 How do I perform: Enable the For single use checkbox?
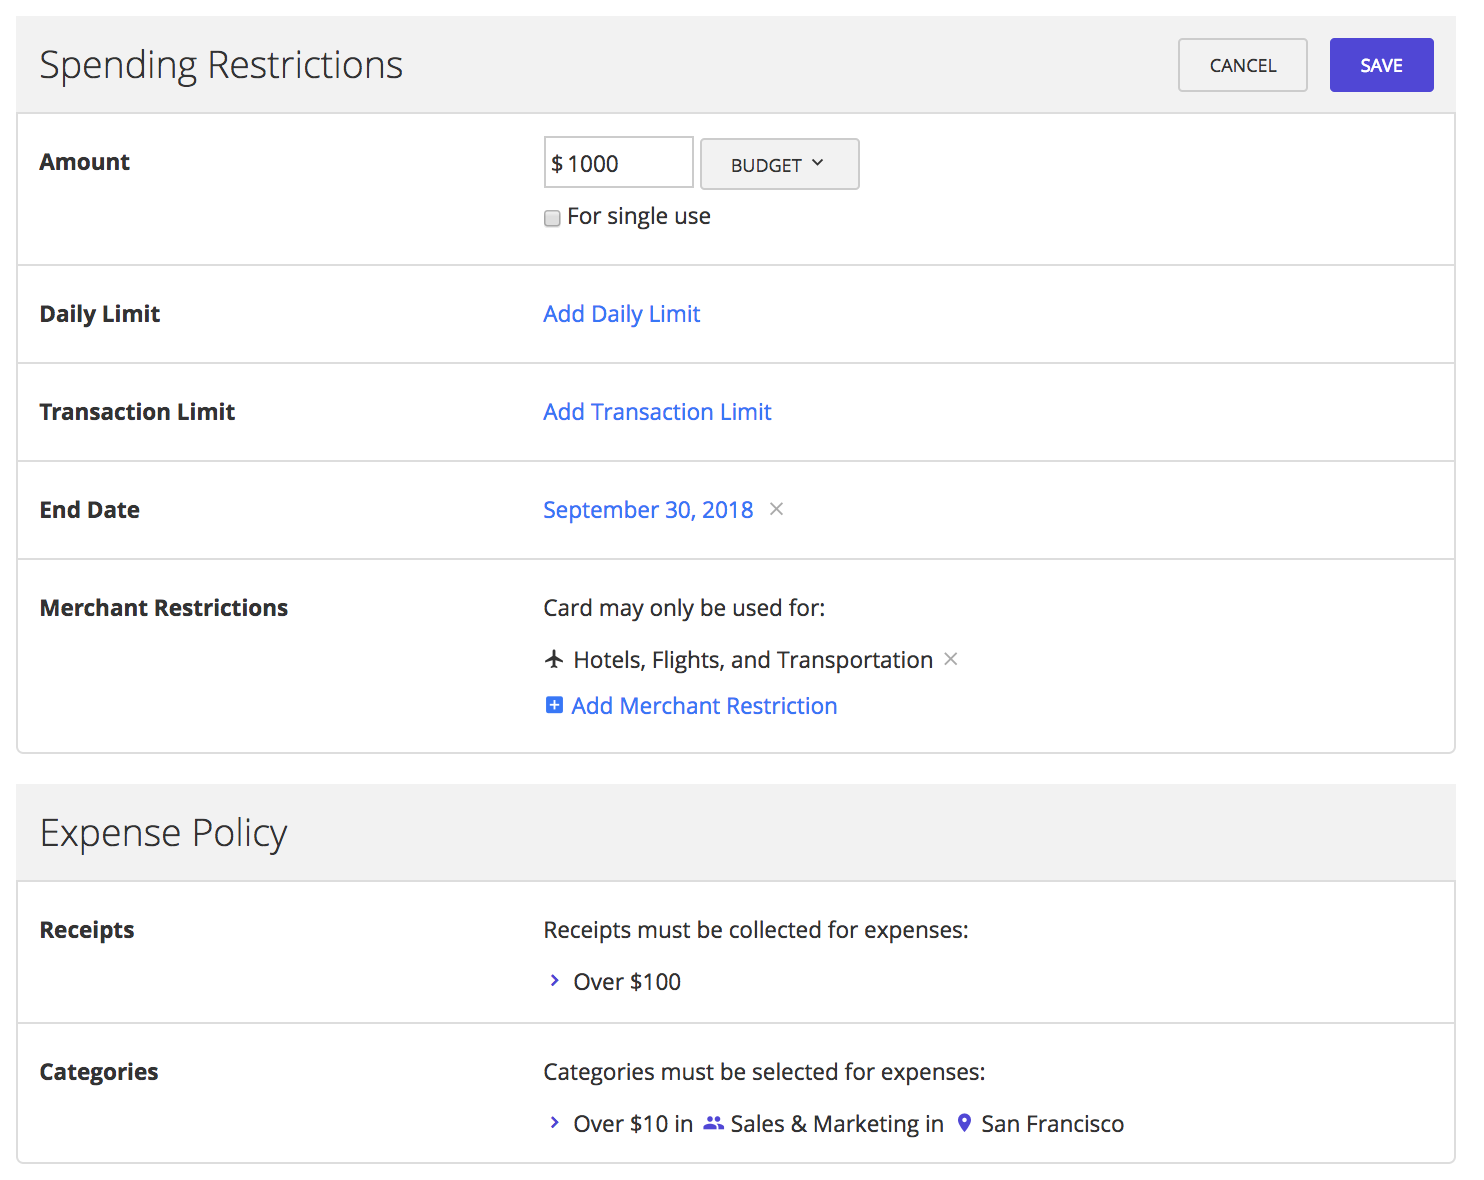pos(552,218)
